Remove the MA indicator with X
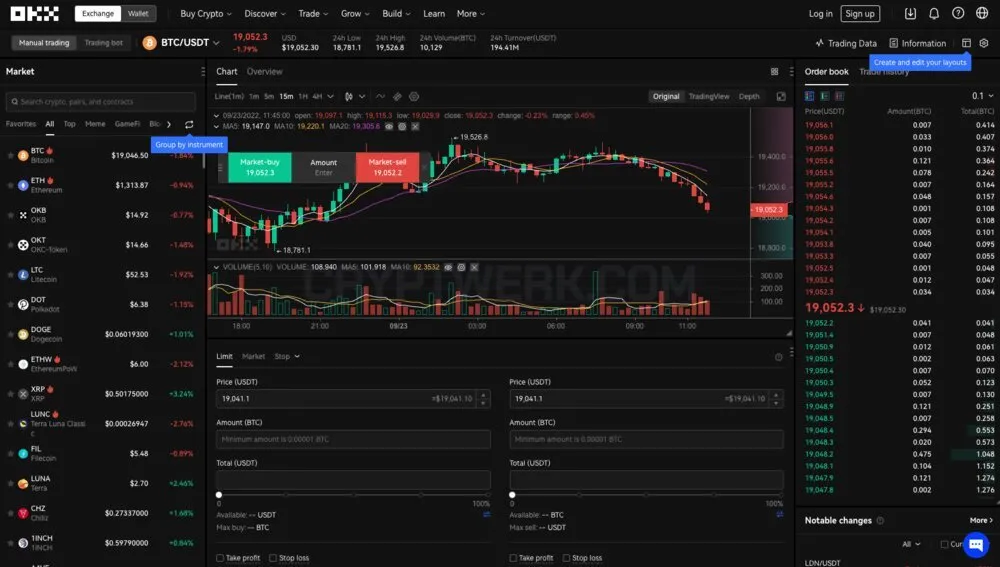1000x567 pixels. pos(415,126)
